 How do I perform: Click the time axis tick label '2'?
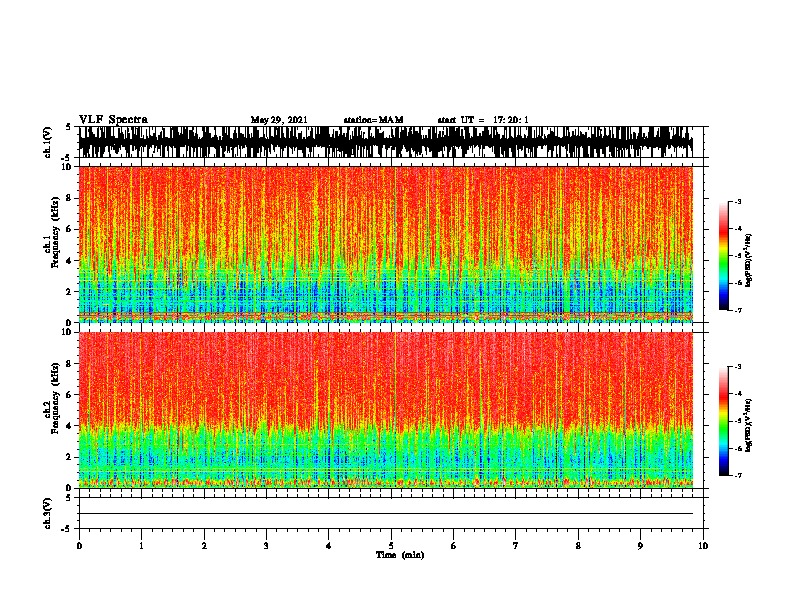[x=204, y=546]
